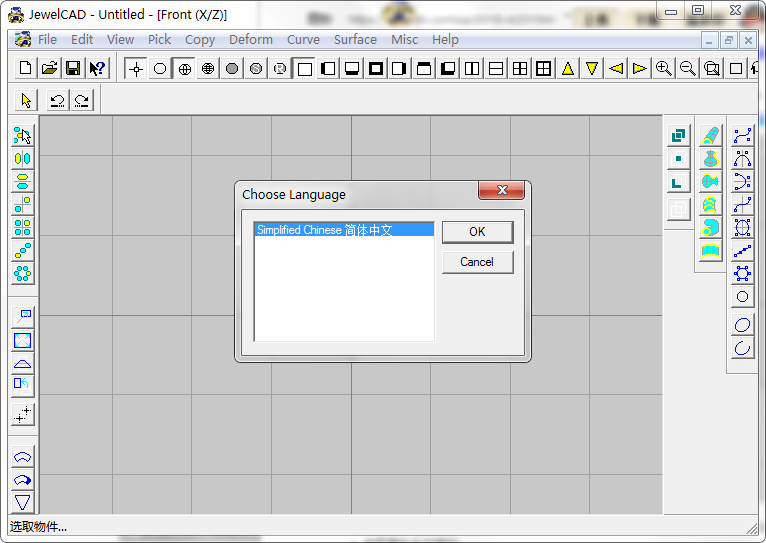Click the blue downward triangle icon on left
This screenshot has width=766, height=543.
(22, 502)
